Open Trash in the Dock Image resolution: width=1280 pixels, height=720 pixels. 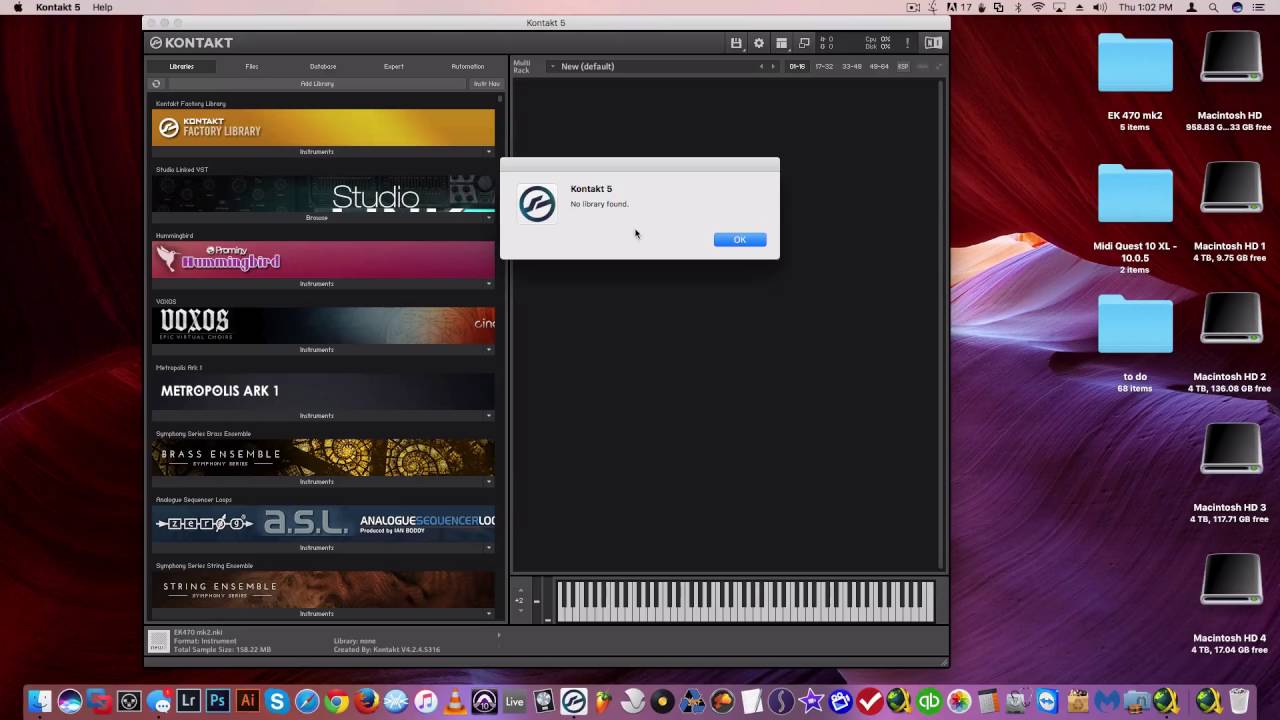coord(1239,701)
